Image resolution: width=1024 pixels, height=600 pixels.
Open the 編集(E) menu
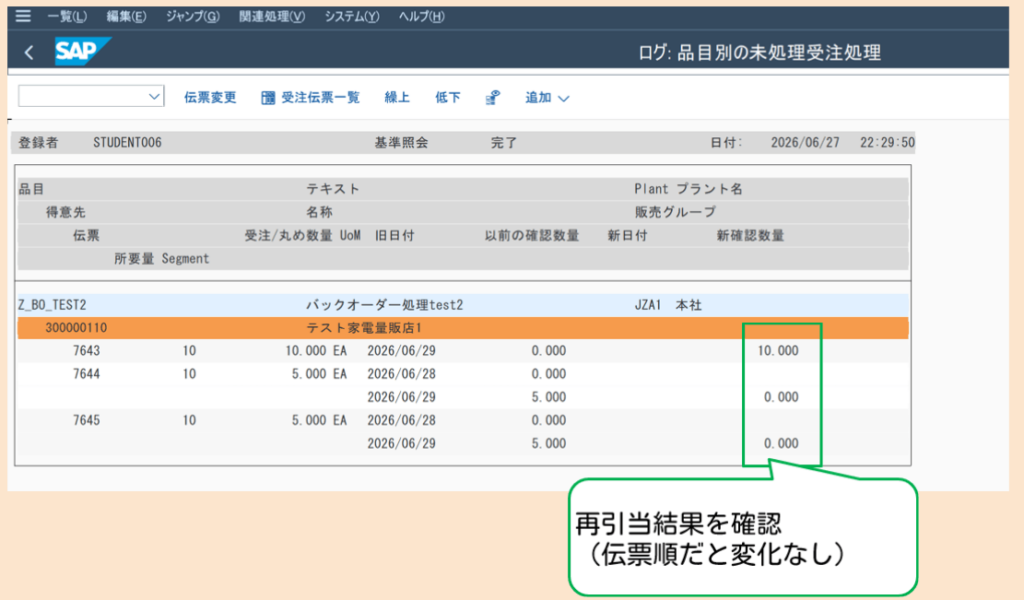[126, 16]
